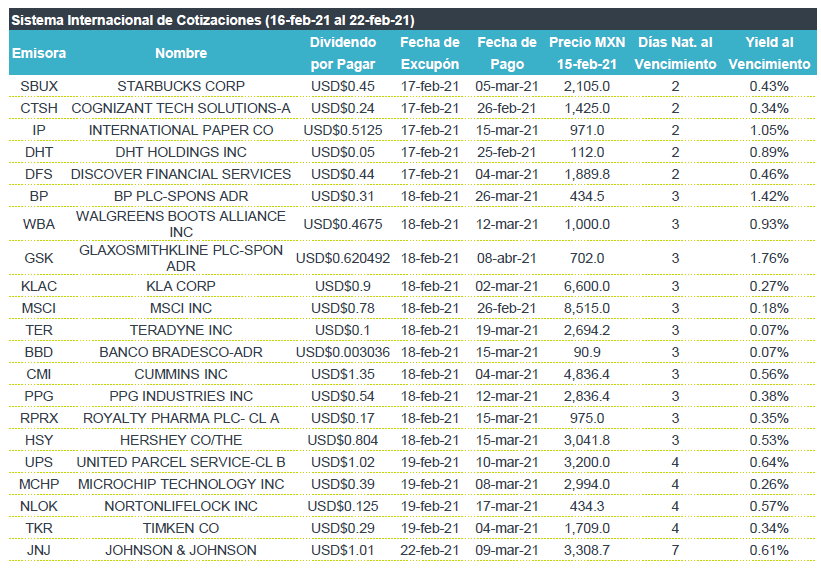
Task: Click STARBUCKS CORP name cell
Action: pyautogui.click(x=181, y=86)
